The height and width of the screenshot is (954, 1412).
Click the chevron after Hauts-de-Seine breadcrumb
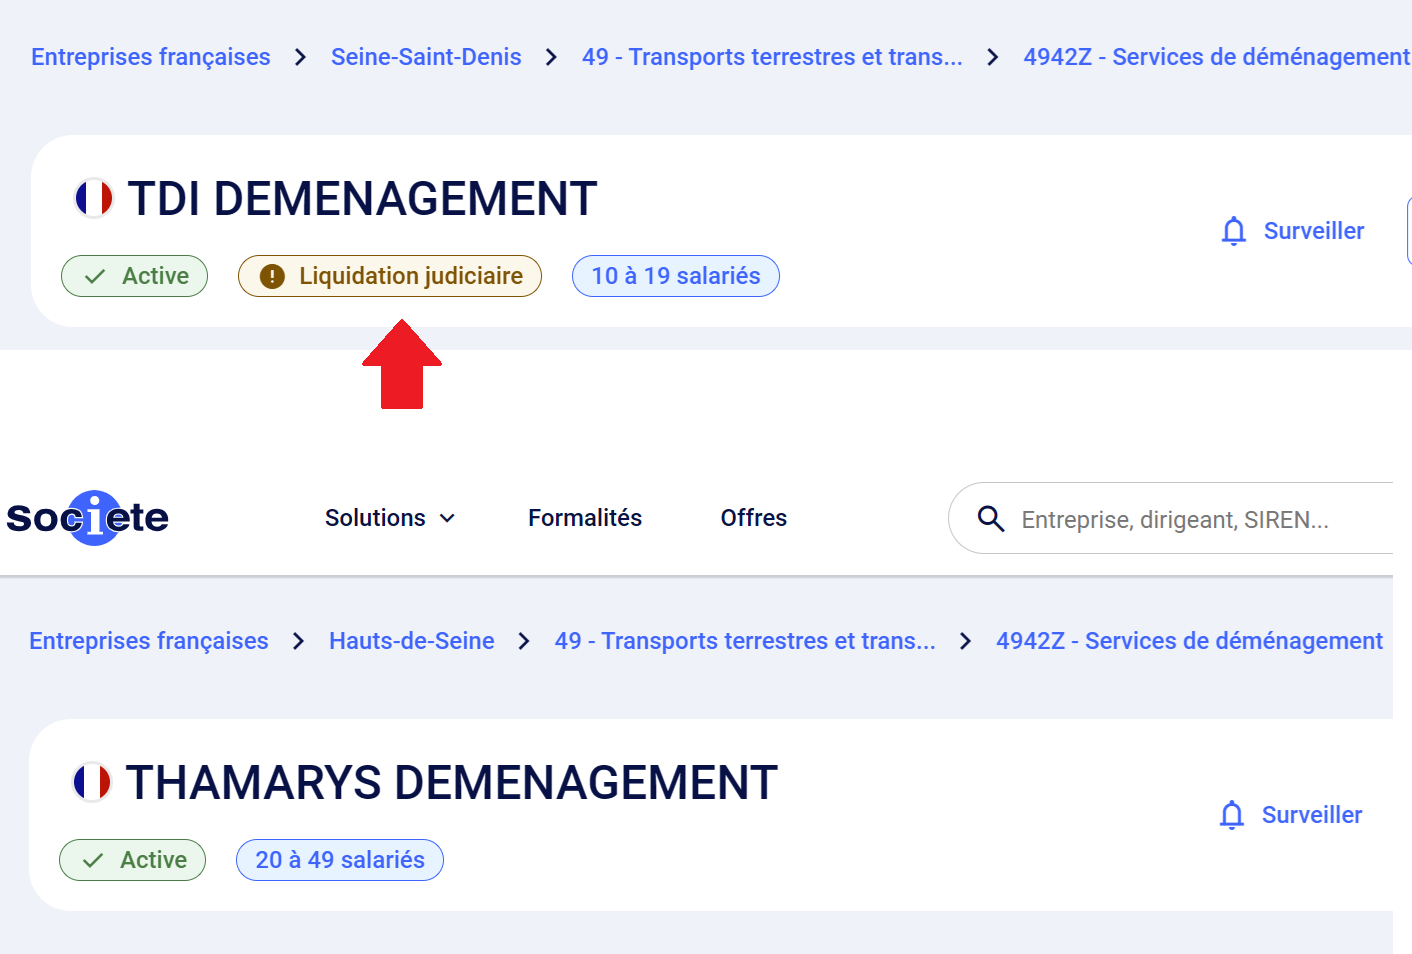coord(524,641)
